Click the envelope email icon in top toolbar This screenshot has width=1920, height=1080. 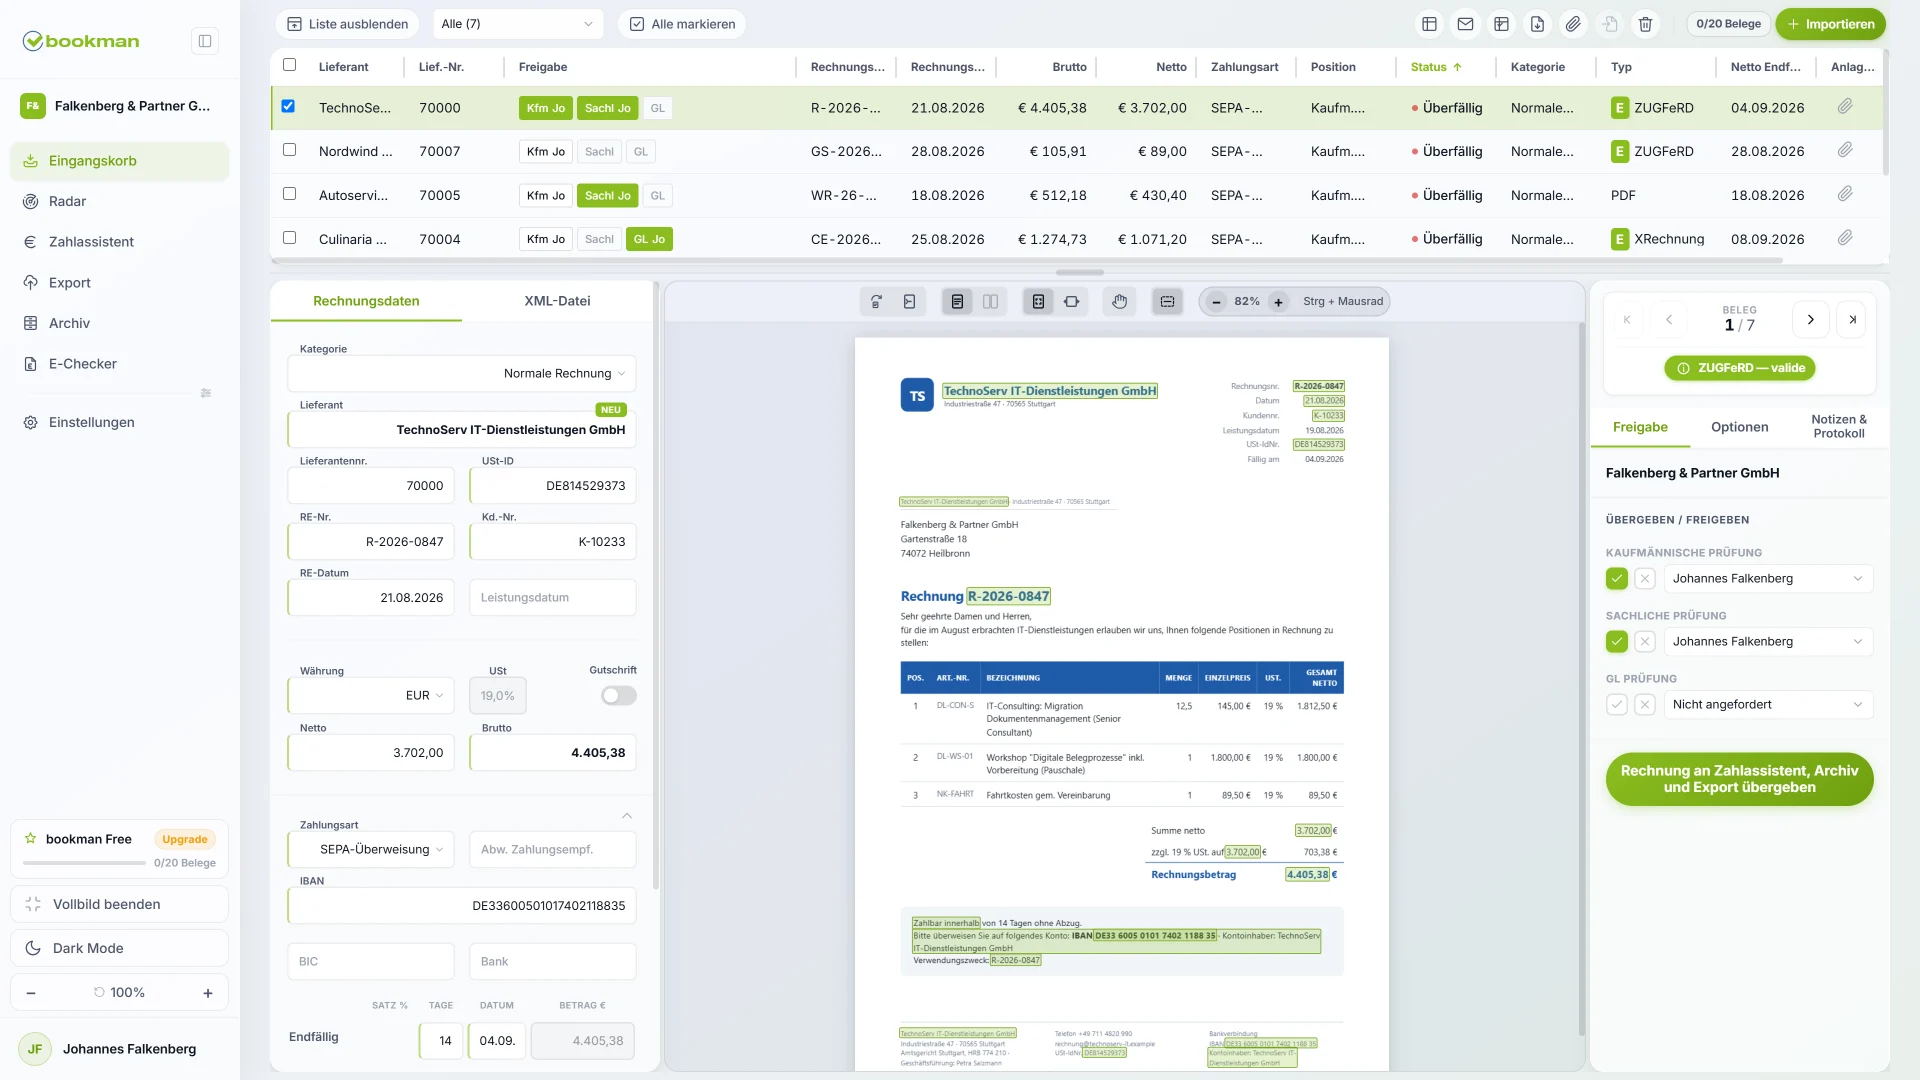pyautogui.click(x=1465, y=24)
